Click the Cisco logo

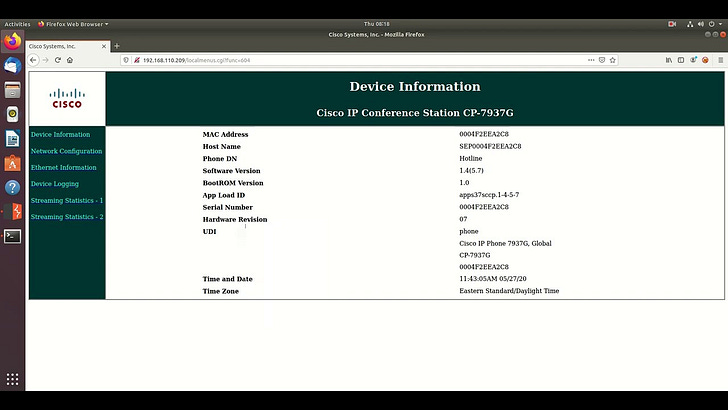tap(67, 98)
